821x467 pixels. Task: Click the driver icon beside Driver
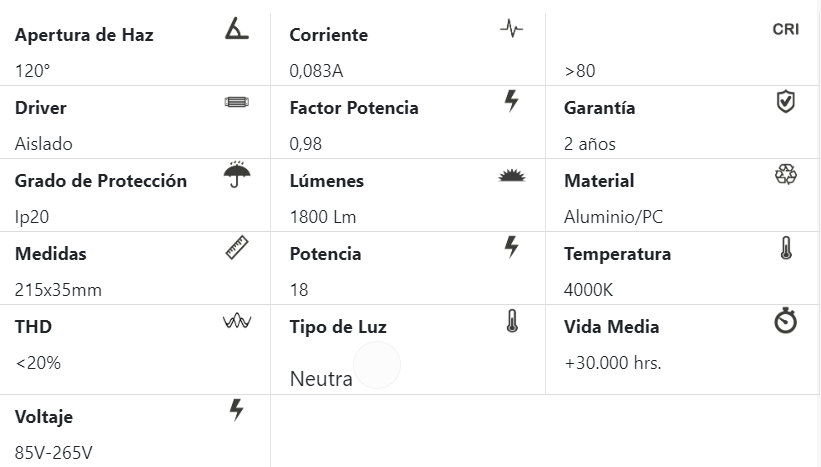click(x=236, y=102)
